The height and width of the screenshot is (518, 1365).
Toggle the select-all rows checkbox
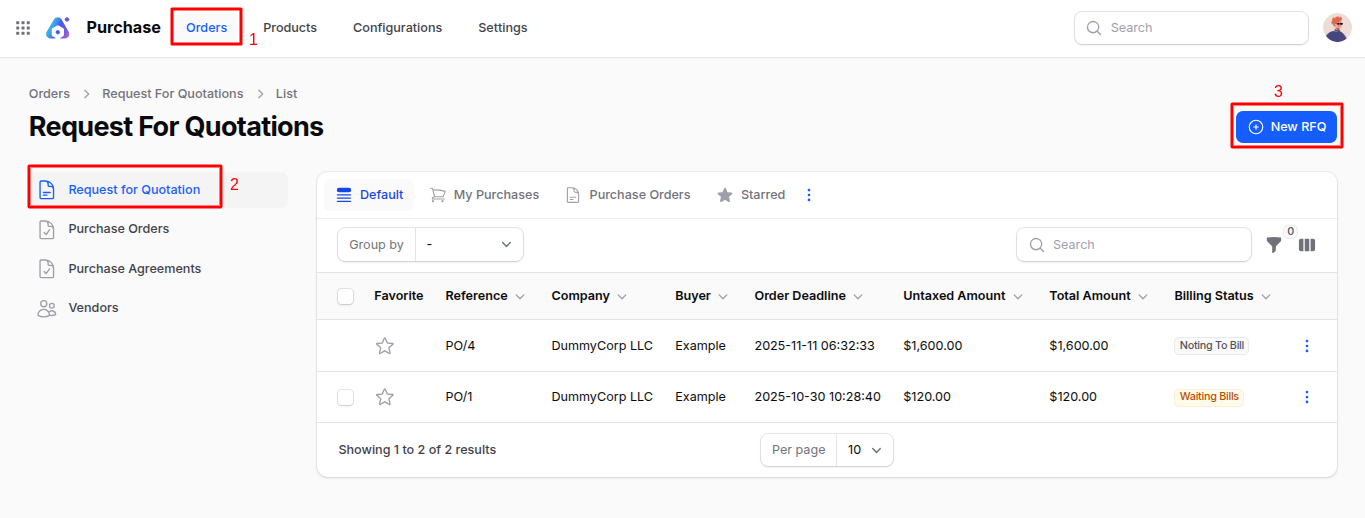click(346, 296)
